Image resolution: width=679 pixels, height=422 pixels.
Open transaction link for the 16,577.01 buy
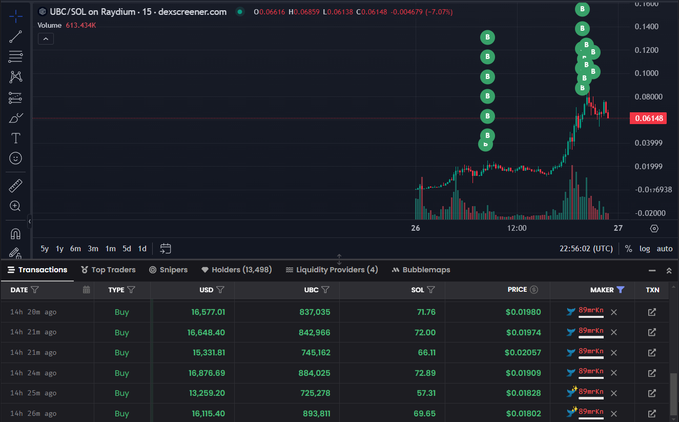[x=652, y=312]
